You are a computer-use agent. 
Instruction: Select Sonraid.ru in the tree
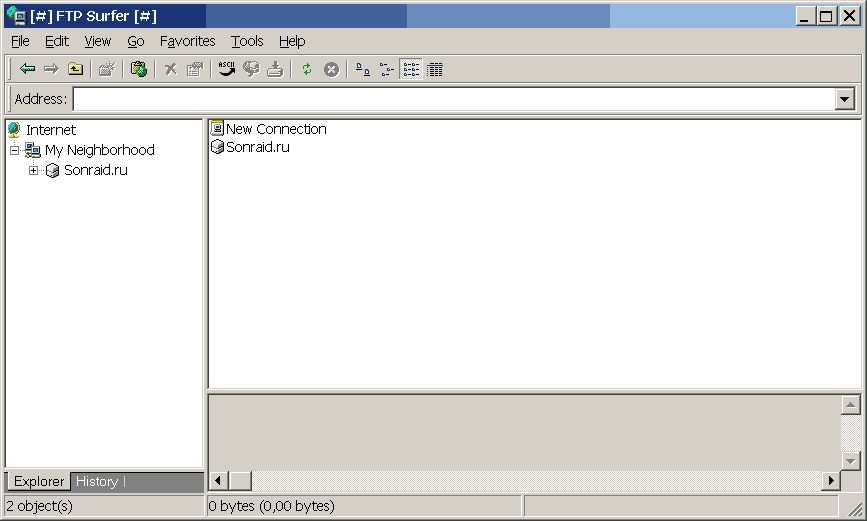(x=96, y=170)
